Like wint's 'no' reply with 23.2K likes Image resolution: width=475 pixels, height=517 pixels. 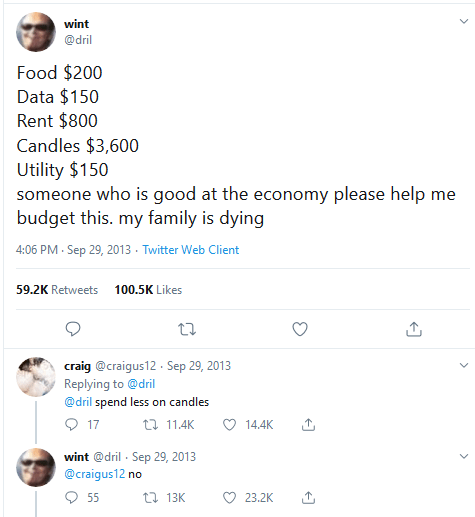pyautogui.click(x=229, y=498)
